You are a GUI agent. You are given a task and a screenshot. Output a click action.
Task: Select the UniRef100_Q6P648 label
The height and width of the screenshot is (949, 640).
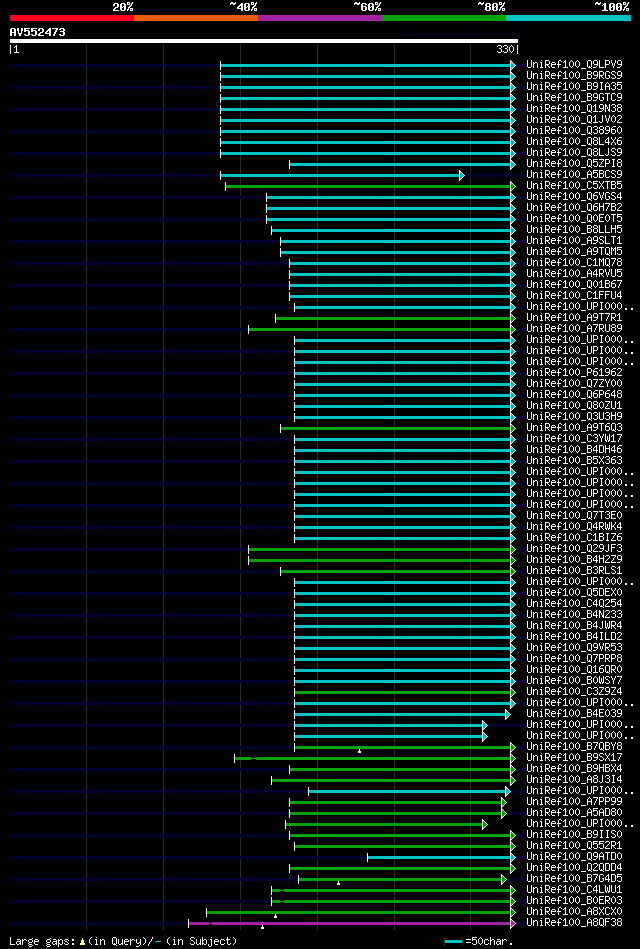tap(574, 395)
